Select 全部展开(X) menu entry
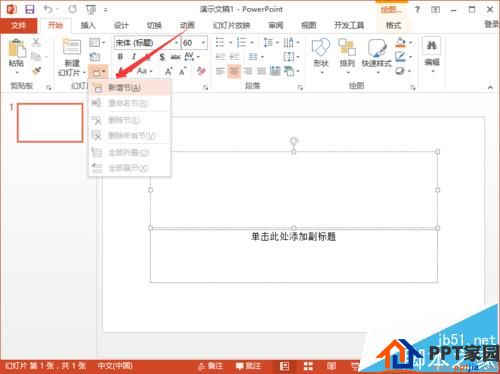Image resolution: width=500 pixels, height=374 pixels. [x=130, y=168]
